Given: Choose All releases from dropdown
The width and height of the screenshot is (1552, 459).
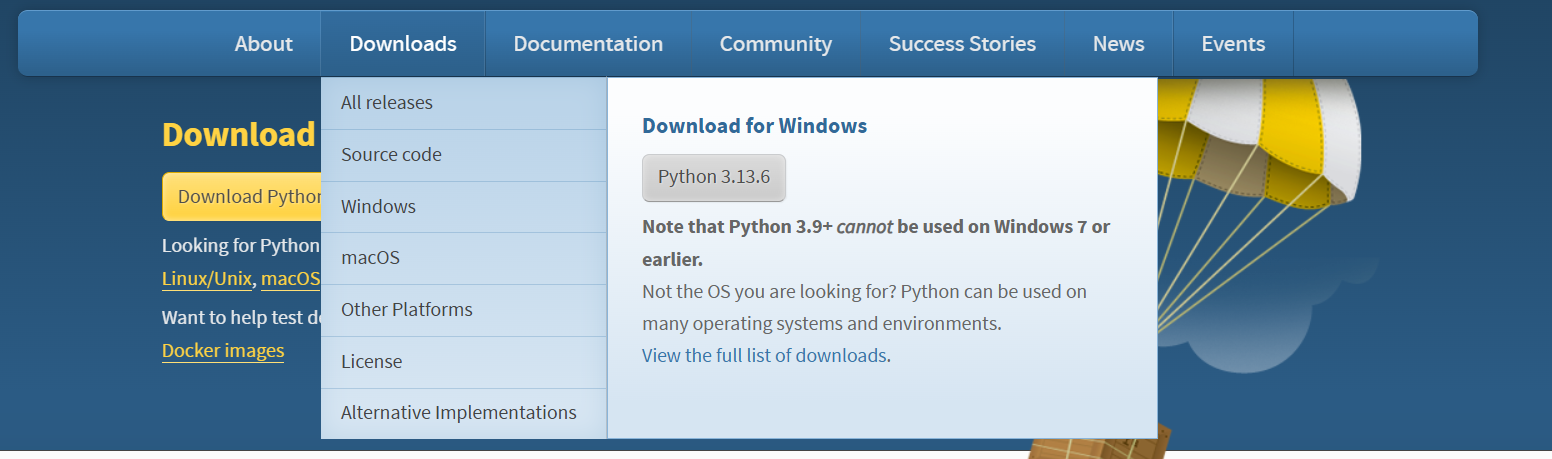Looking at the screenshot, I should [387, 103].
